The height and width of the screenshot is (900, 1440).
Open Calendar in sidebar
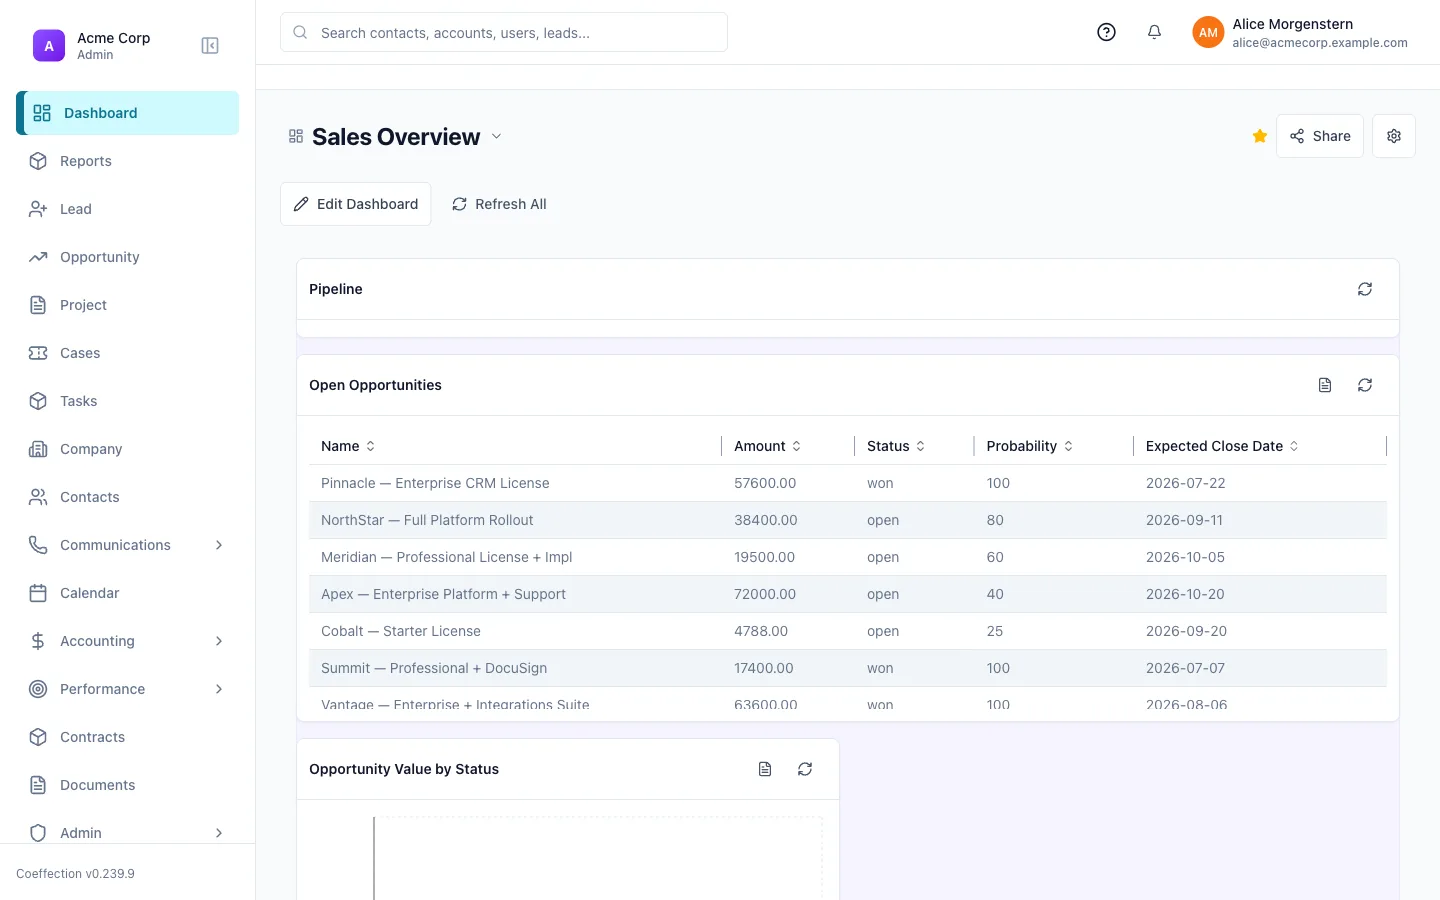(128, 593)
